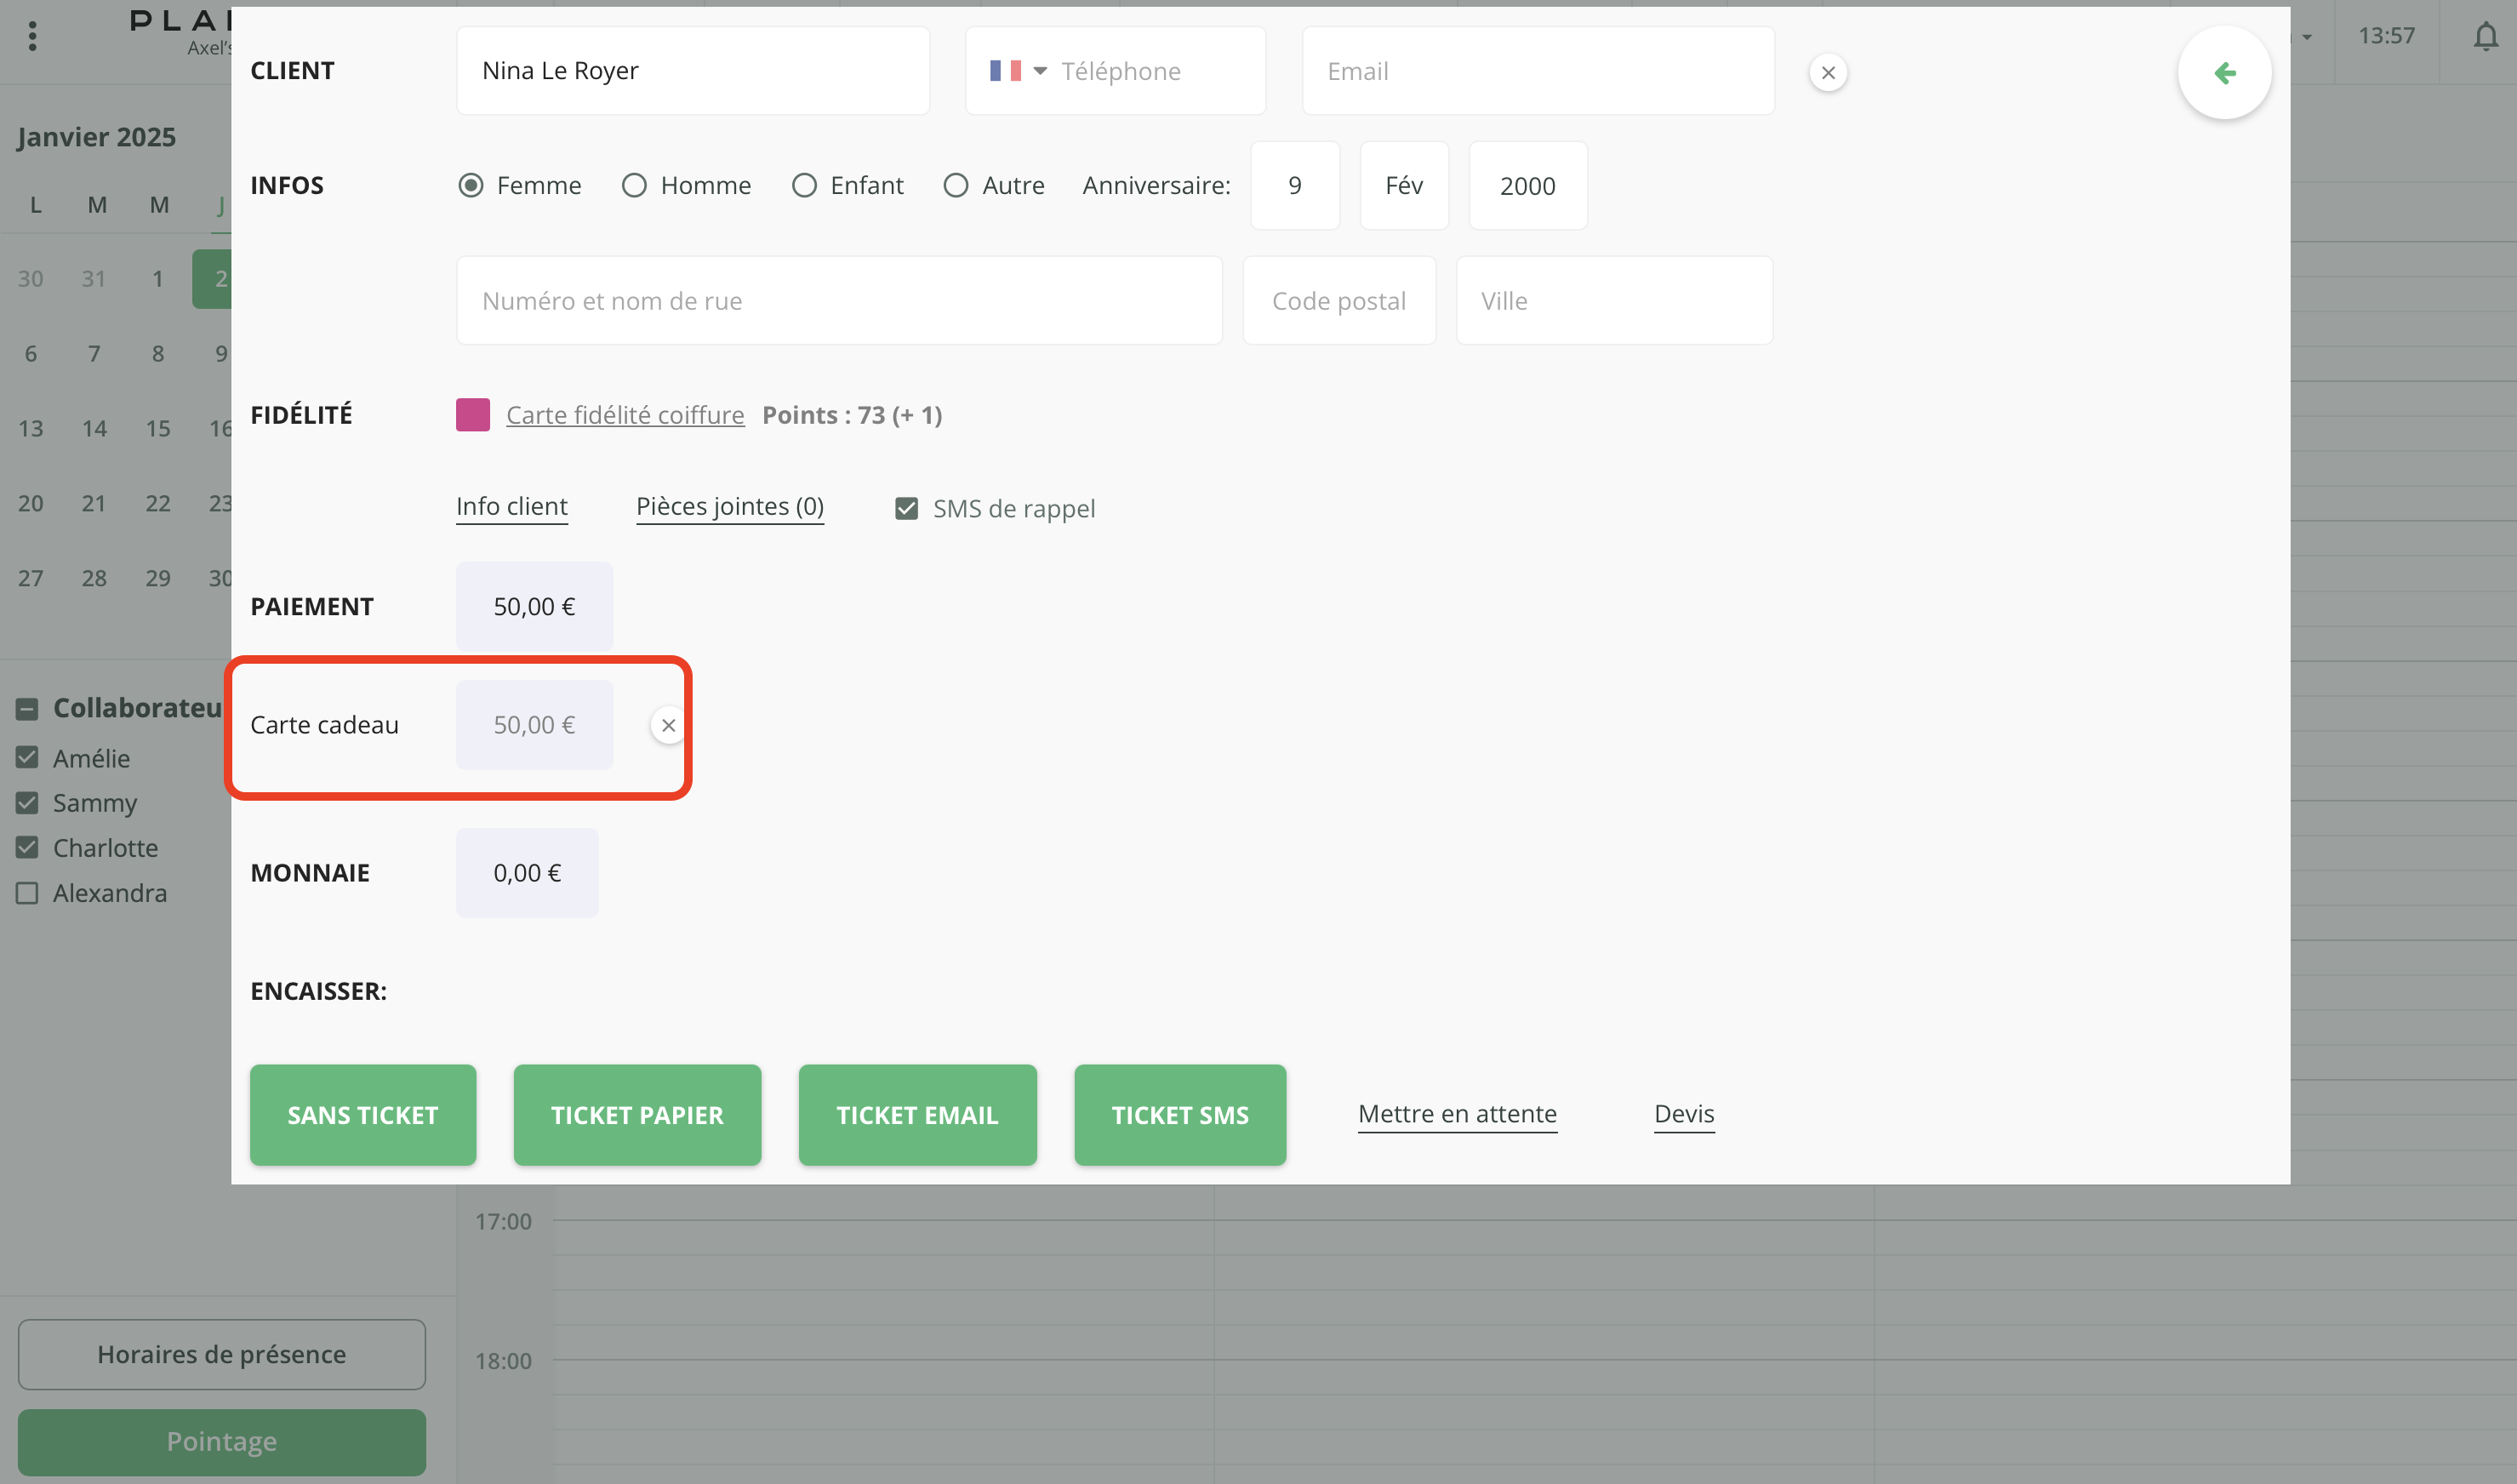Uncheck the SMS de rappel checkbox
Viewport: 2517px width, 1484px height.
click(906, 509)
